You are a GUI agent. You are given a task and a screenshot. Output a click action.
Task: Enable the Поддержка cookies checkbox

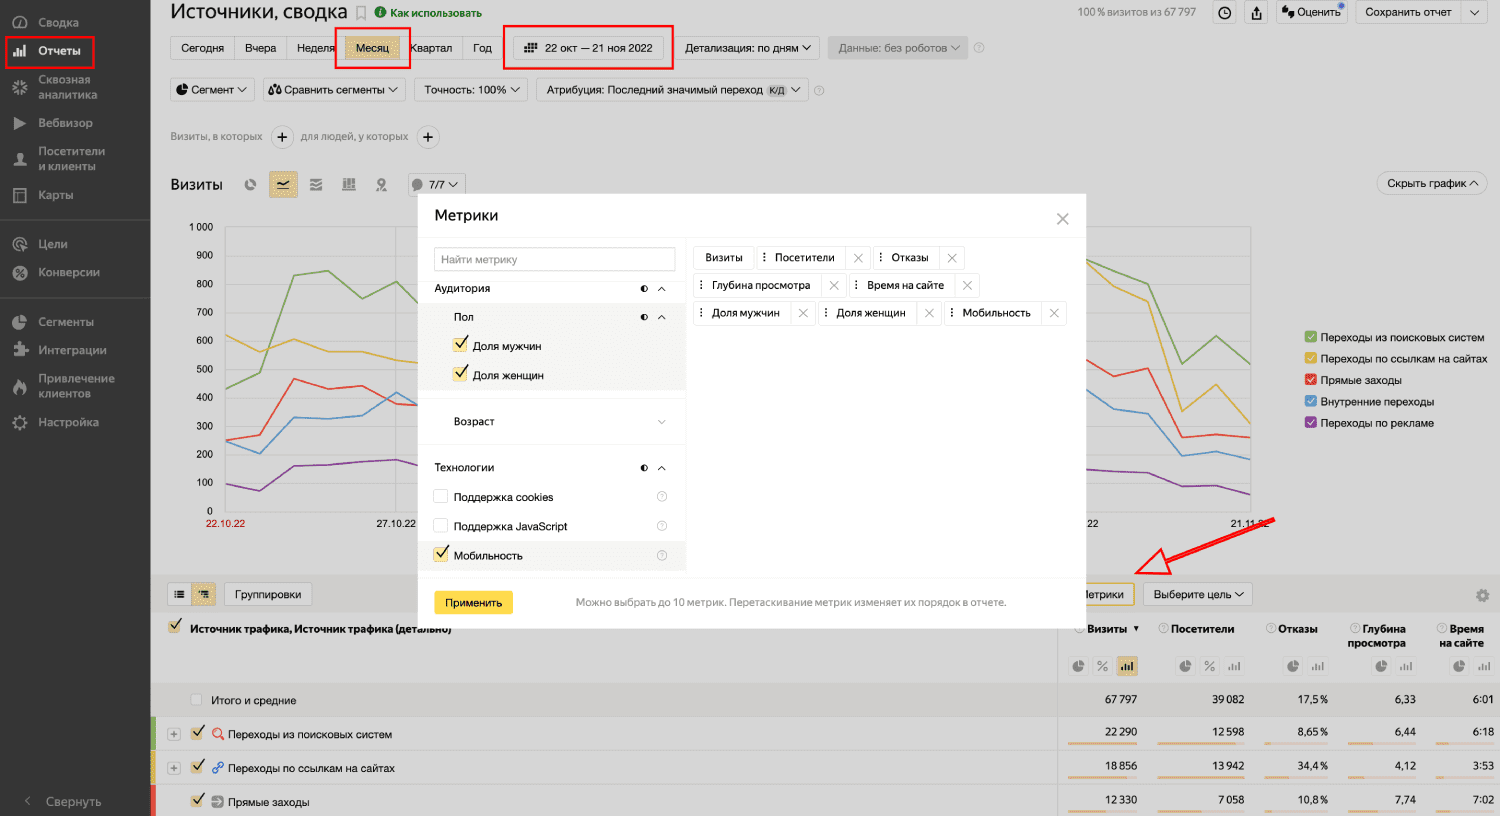click(x=441, y=497)
